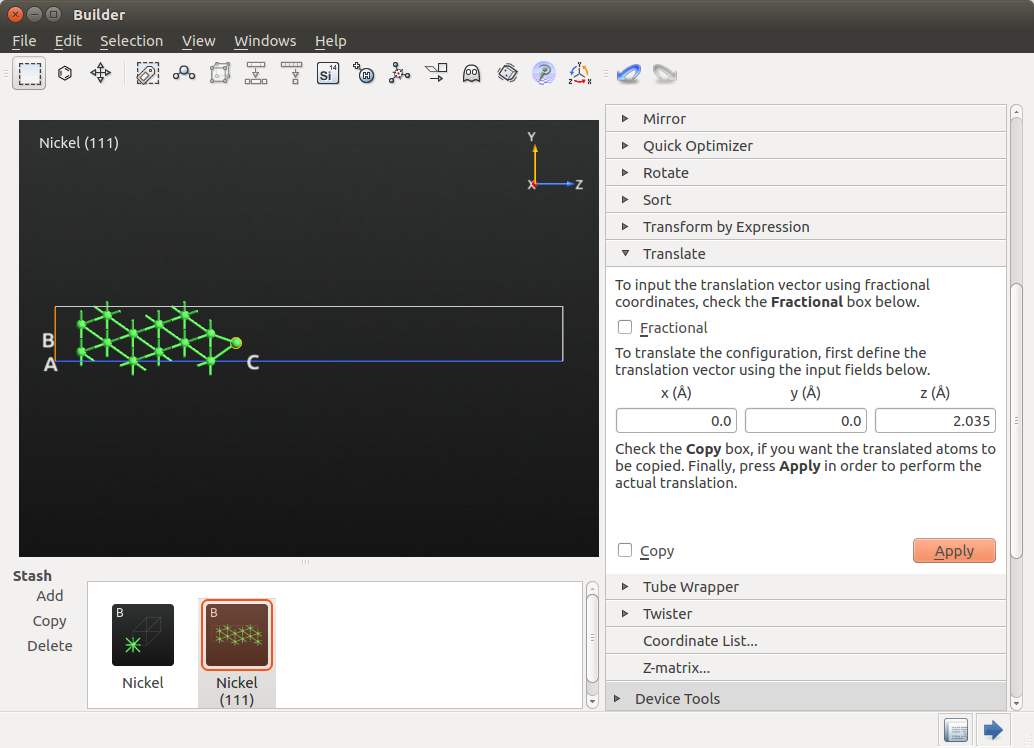The image size is (1034, 748).
Task: Select the Nickel stash thumbnail
Action: click(x=142, y=635)
